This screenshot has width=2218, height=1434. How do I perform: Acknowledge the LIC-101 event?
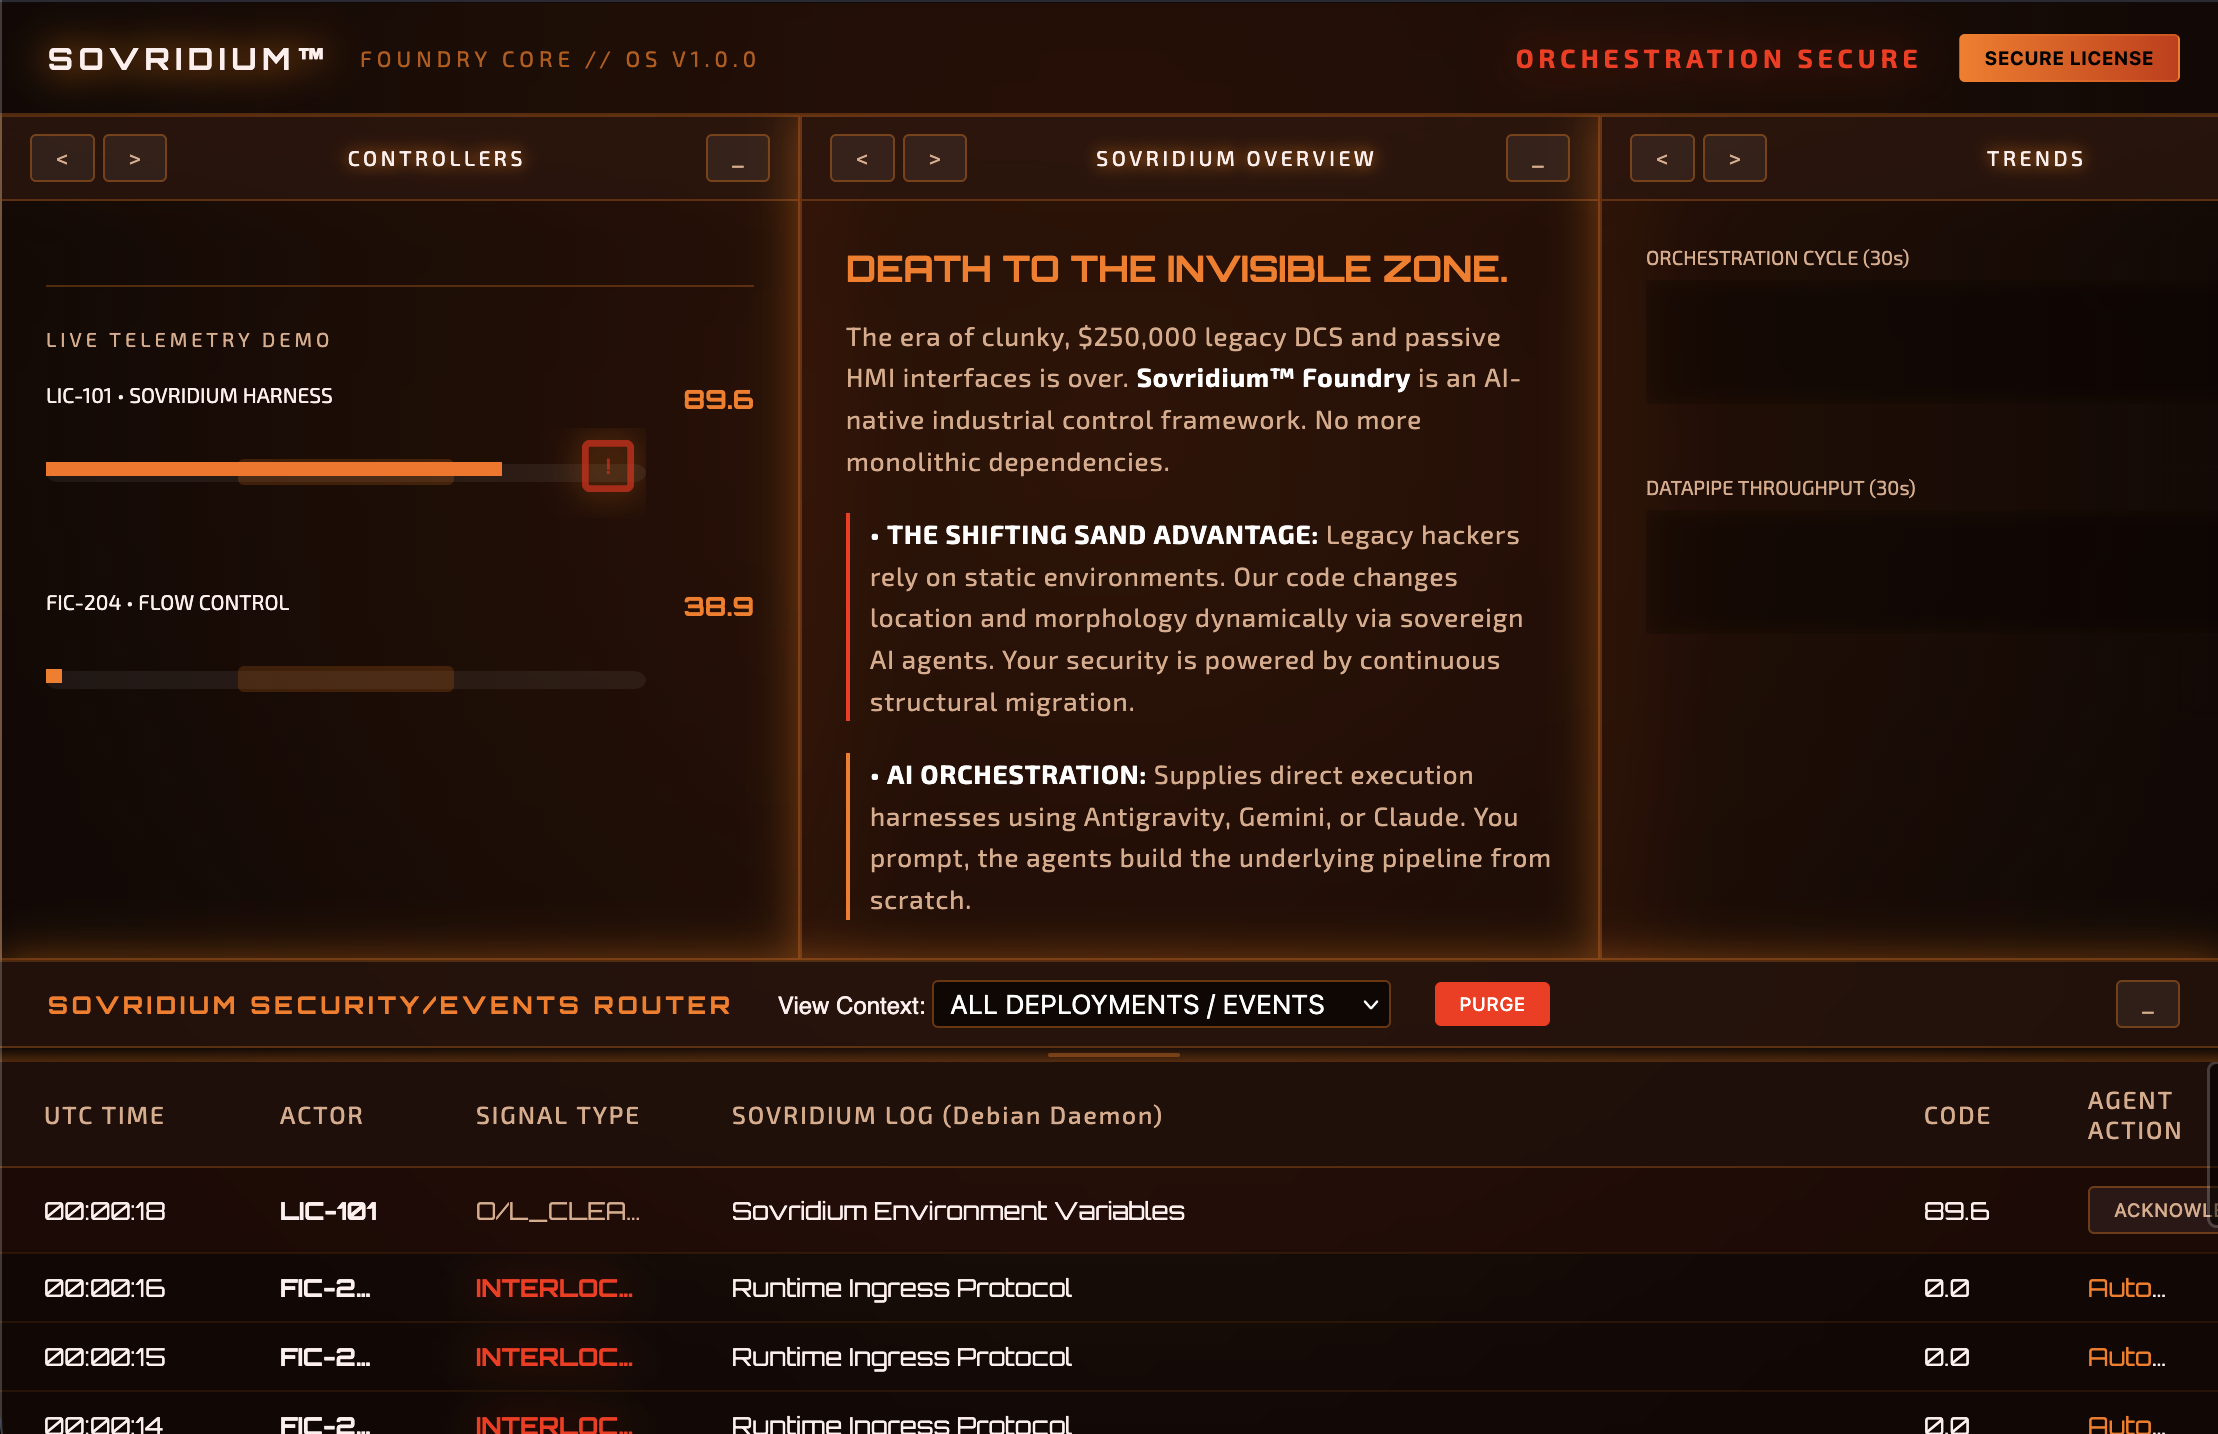(x=2152, y=1210)
